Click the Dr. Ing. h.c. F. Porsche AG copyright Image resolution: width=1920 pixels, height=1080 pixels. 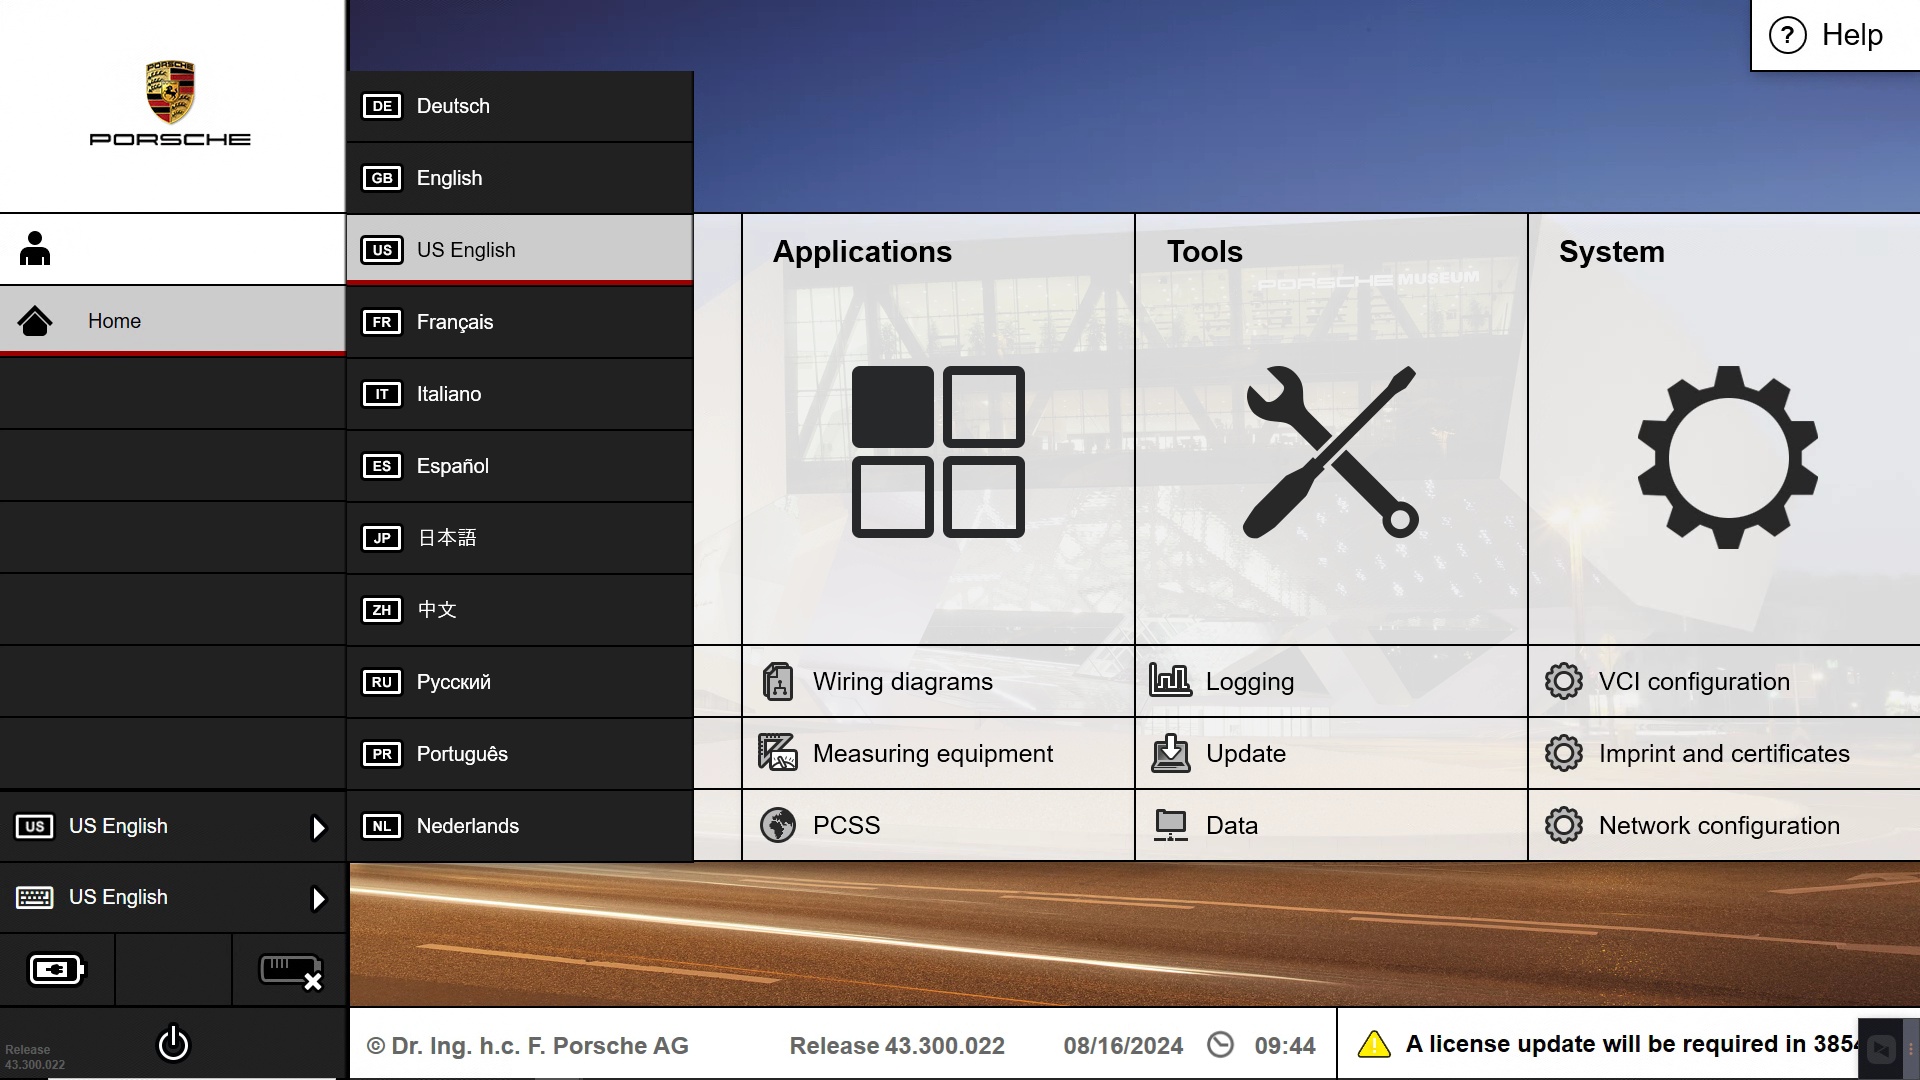[528, 1046]
